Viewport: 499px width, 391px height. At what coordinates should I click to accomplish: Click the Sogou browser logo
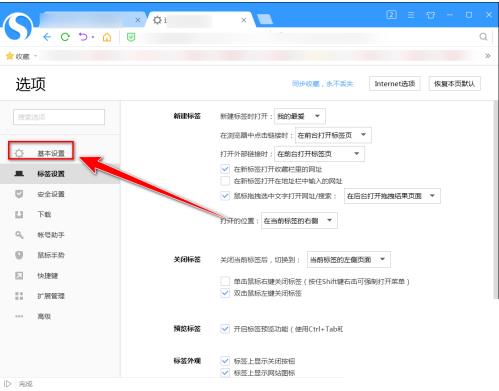pyautogui.click(x=17, y=27)
